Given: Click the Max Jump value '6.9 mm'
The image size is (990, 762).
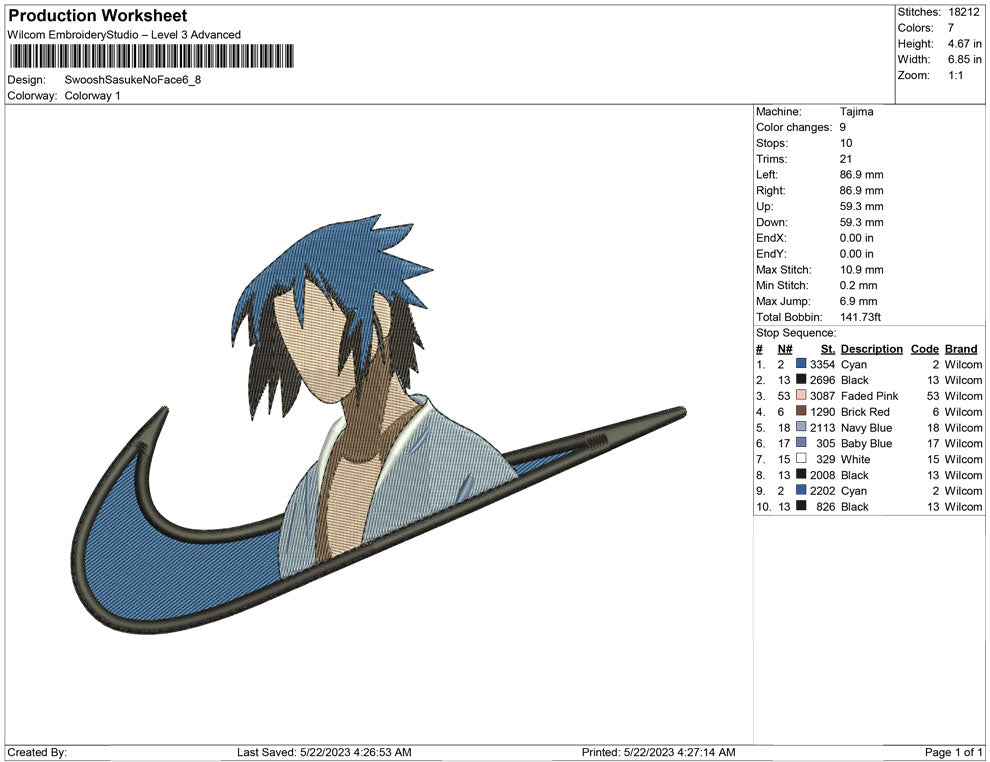Looking at the screenshot, I should click(859, 301).
